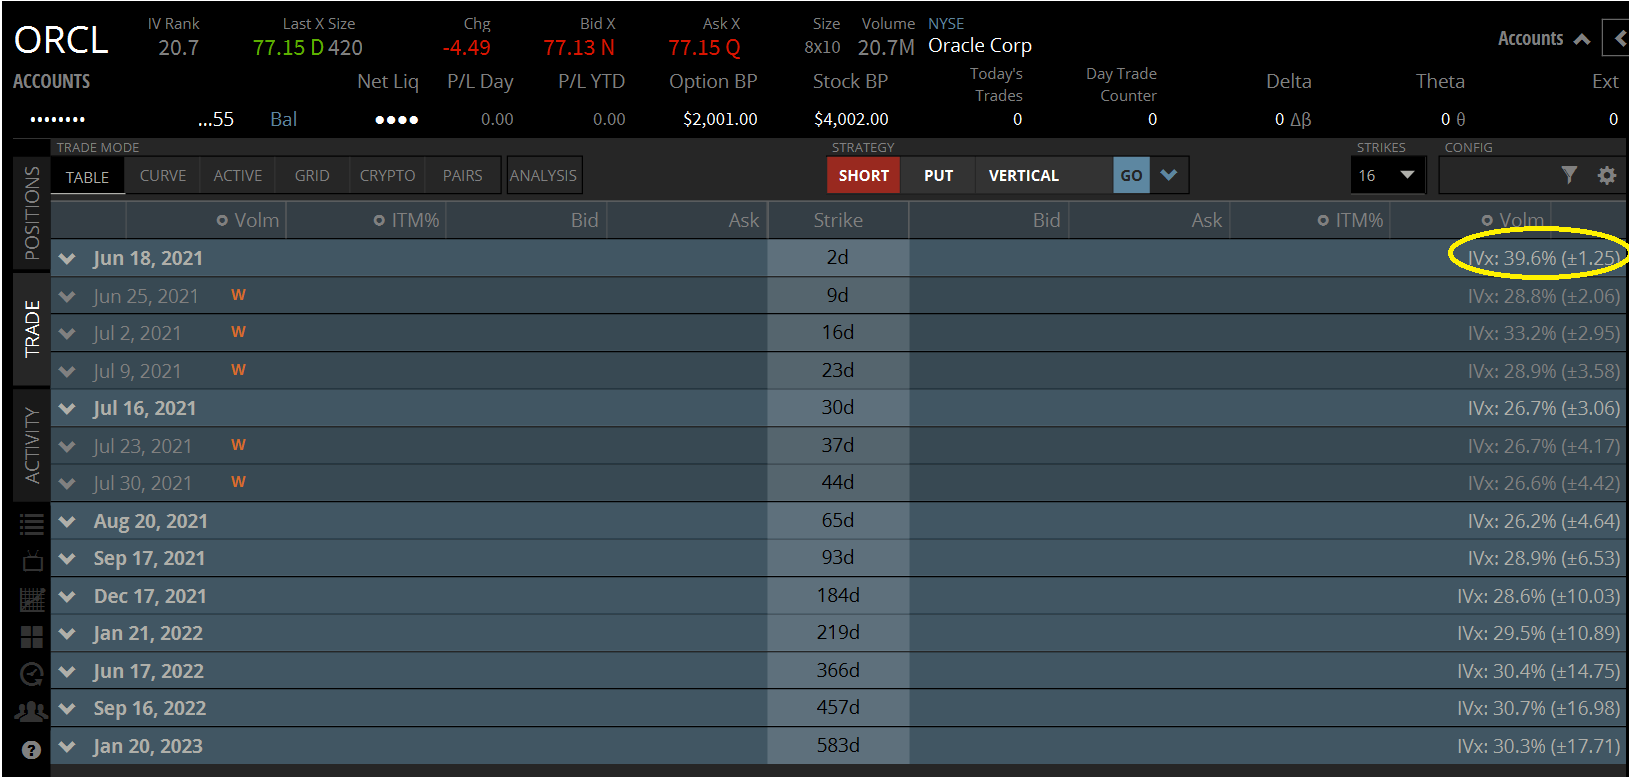Expand the Dec 17, 2021 expiration chevron
Screen dimensions: 1629x777
point(67,597)
